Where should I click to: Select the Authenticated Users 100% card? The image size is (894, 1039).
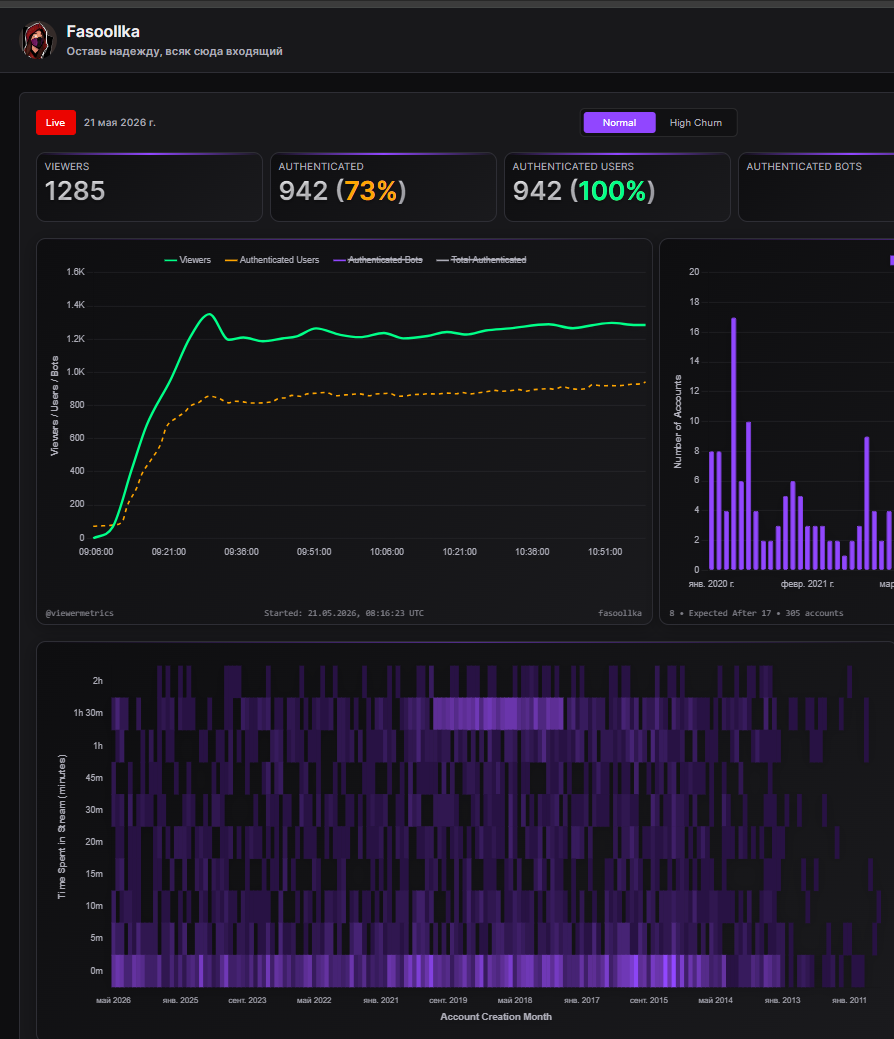tap(617, 187)
